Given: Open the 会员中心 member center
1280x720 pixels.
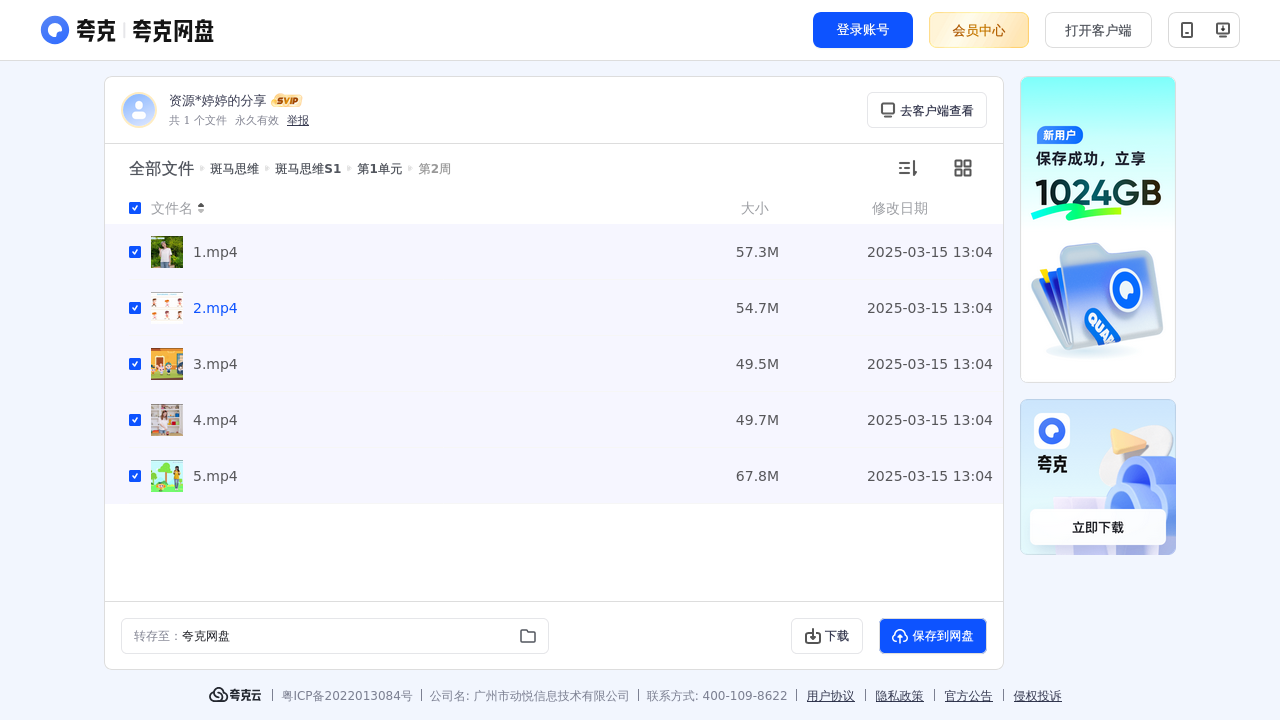Looking at the screenshot, I should pyautogui.click(x=979, y=30).
